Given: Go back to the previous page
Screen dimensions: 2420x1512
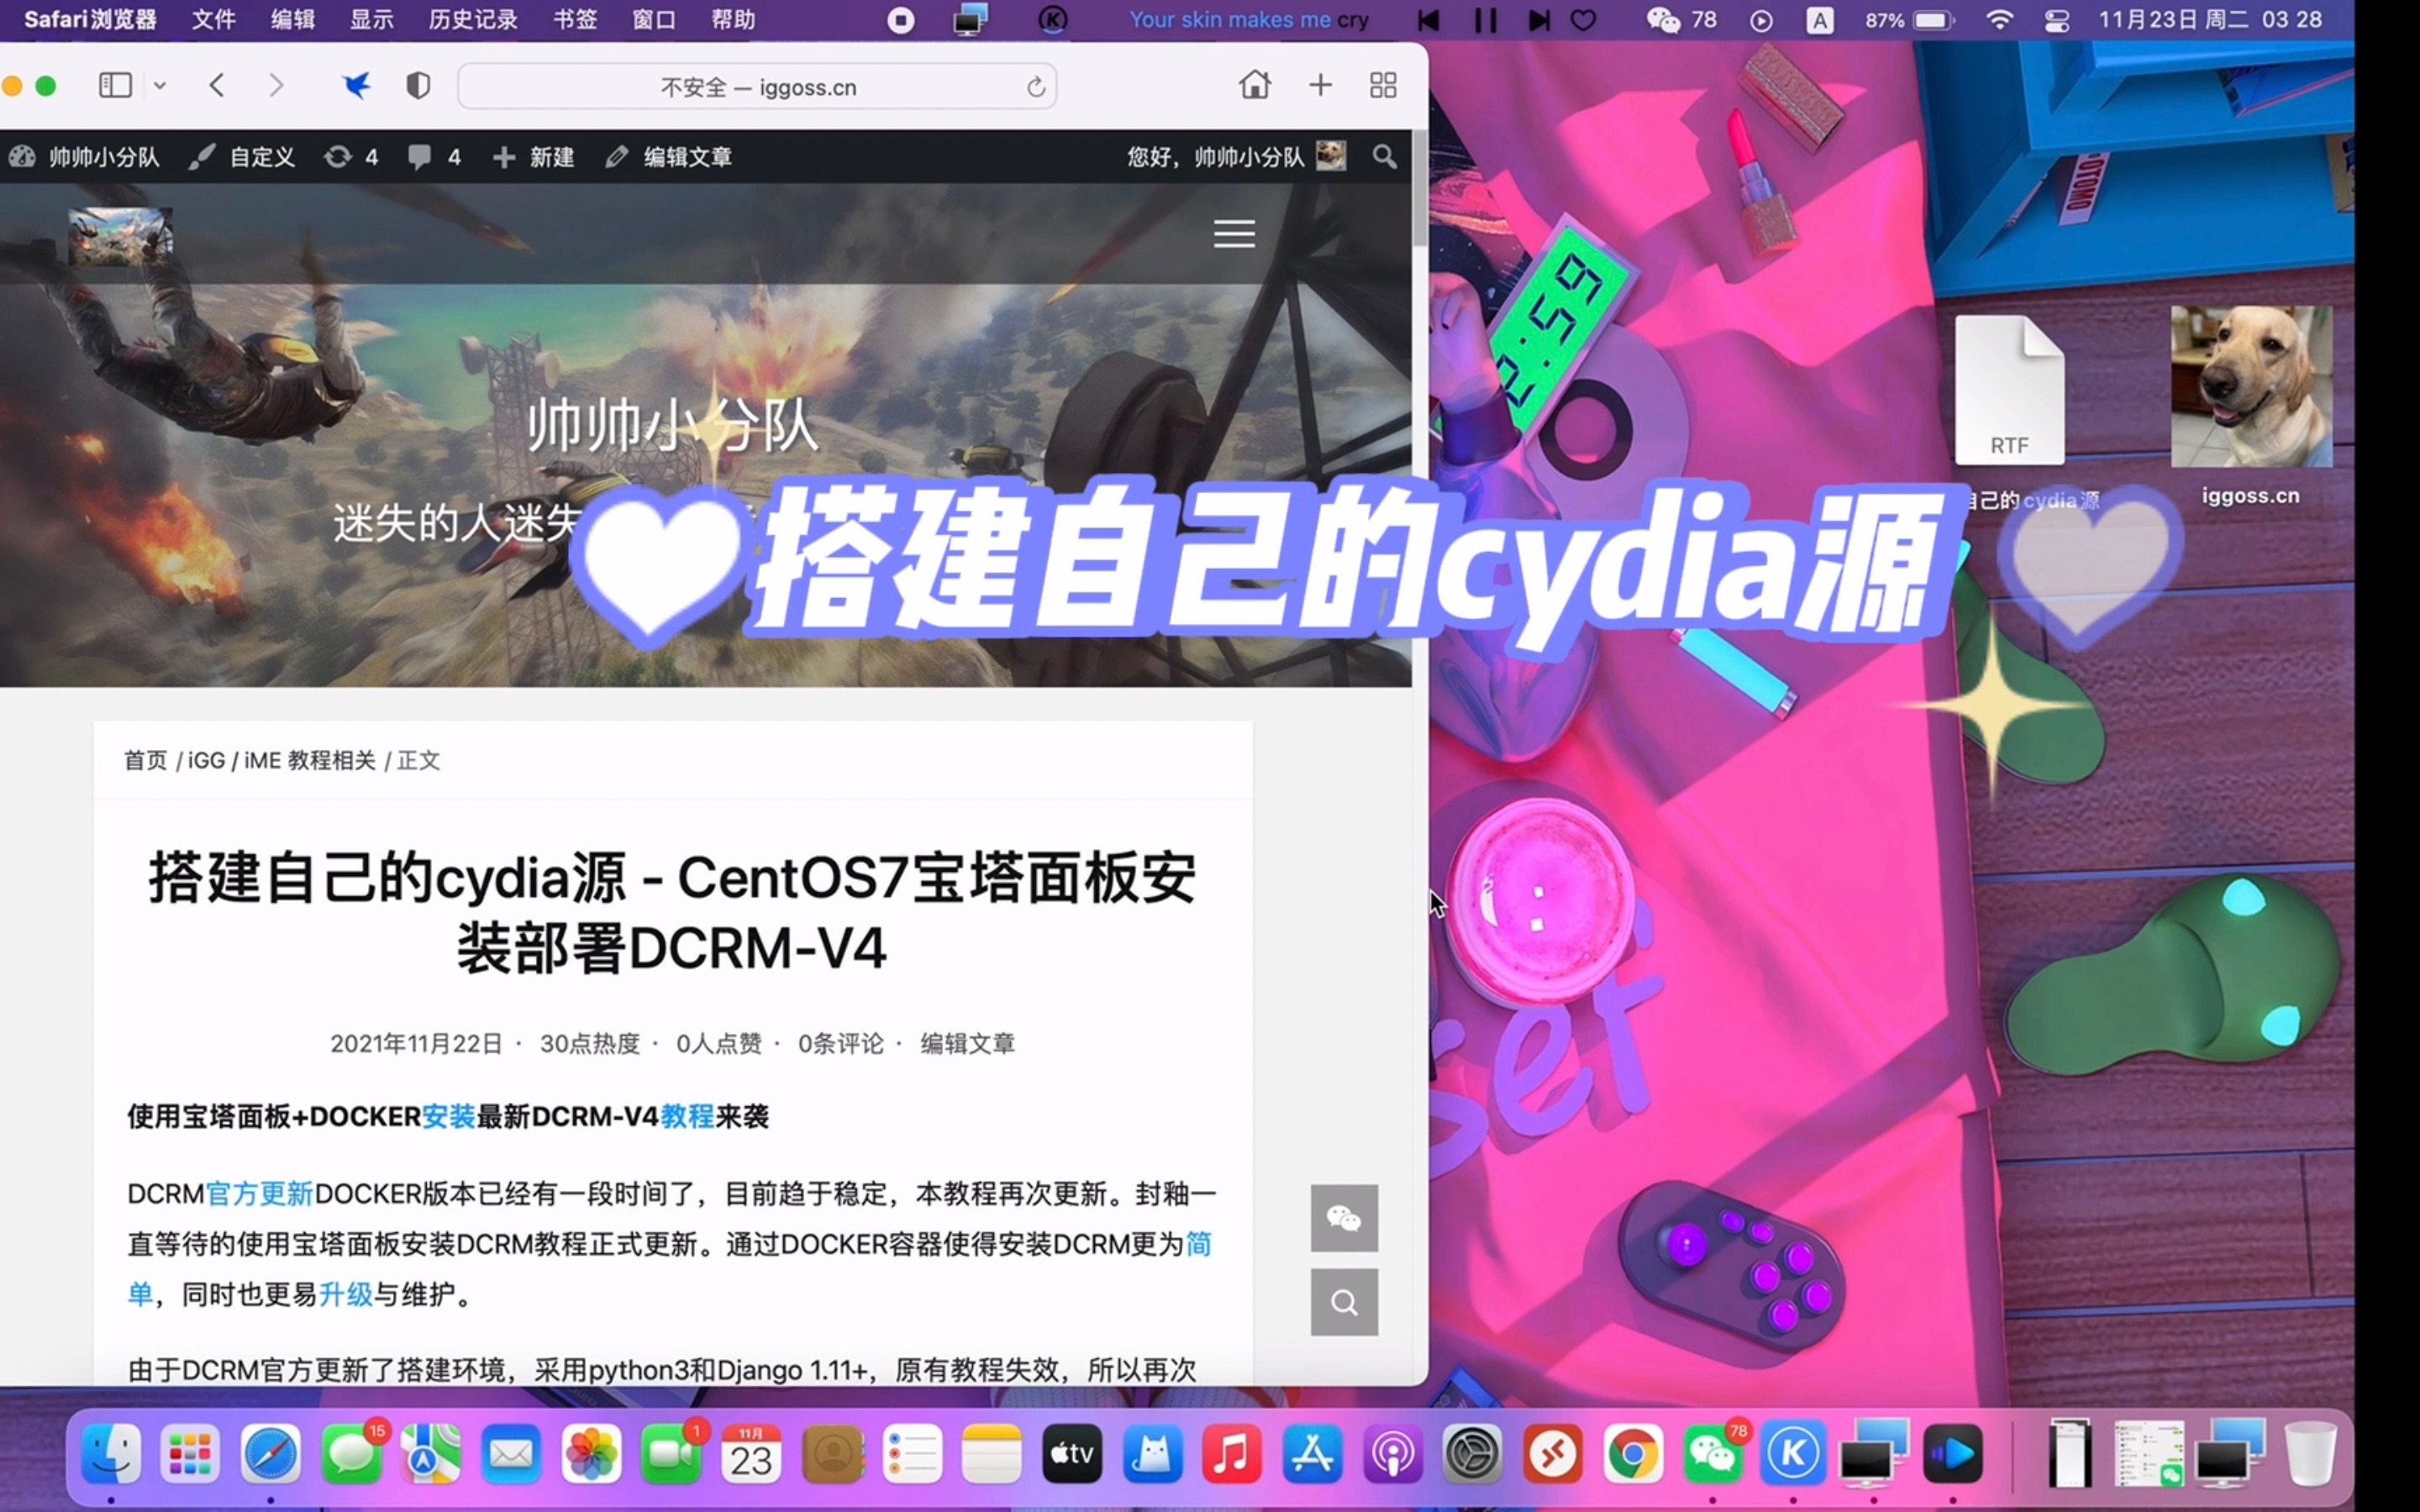Looking at the screenshot, I should (x=217, y=86).
